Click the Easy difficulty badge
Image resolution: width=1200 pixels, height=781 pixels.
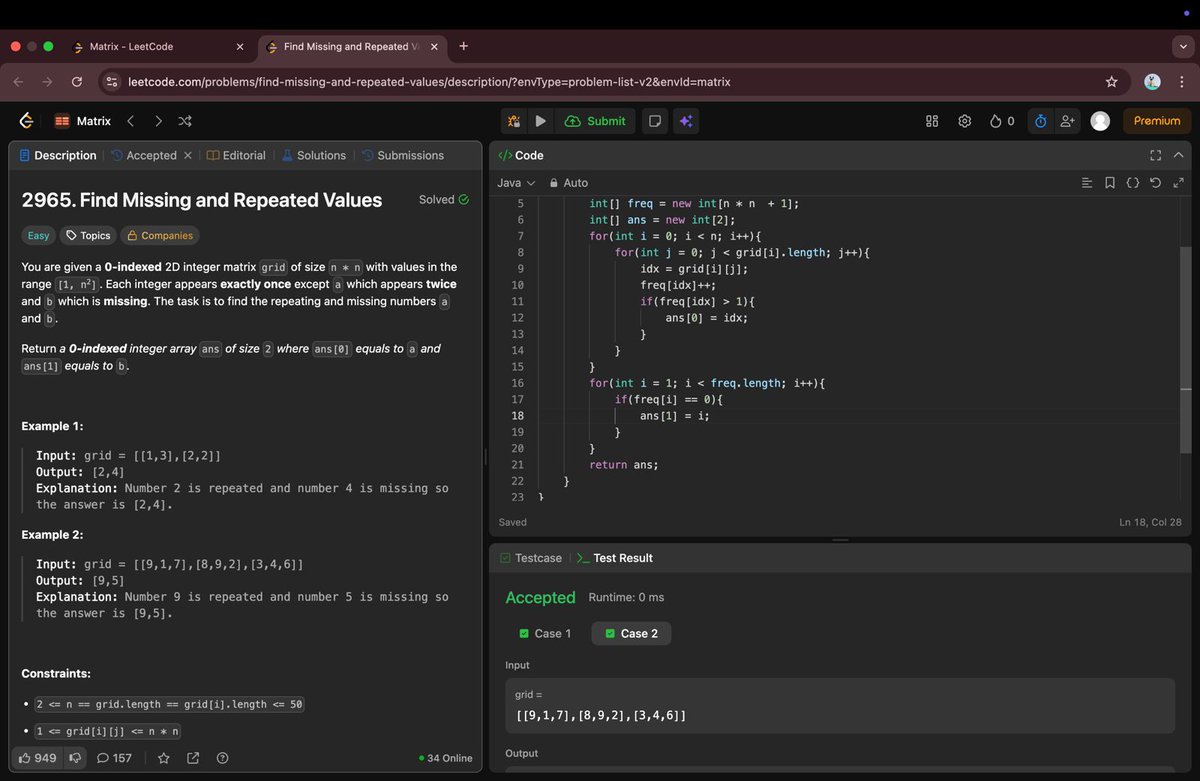click(38, 236)
